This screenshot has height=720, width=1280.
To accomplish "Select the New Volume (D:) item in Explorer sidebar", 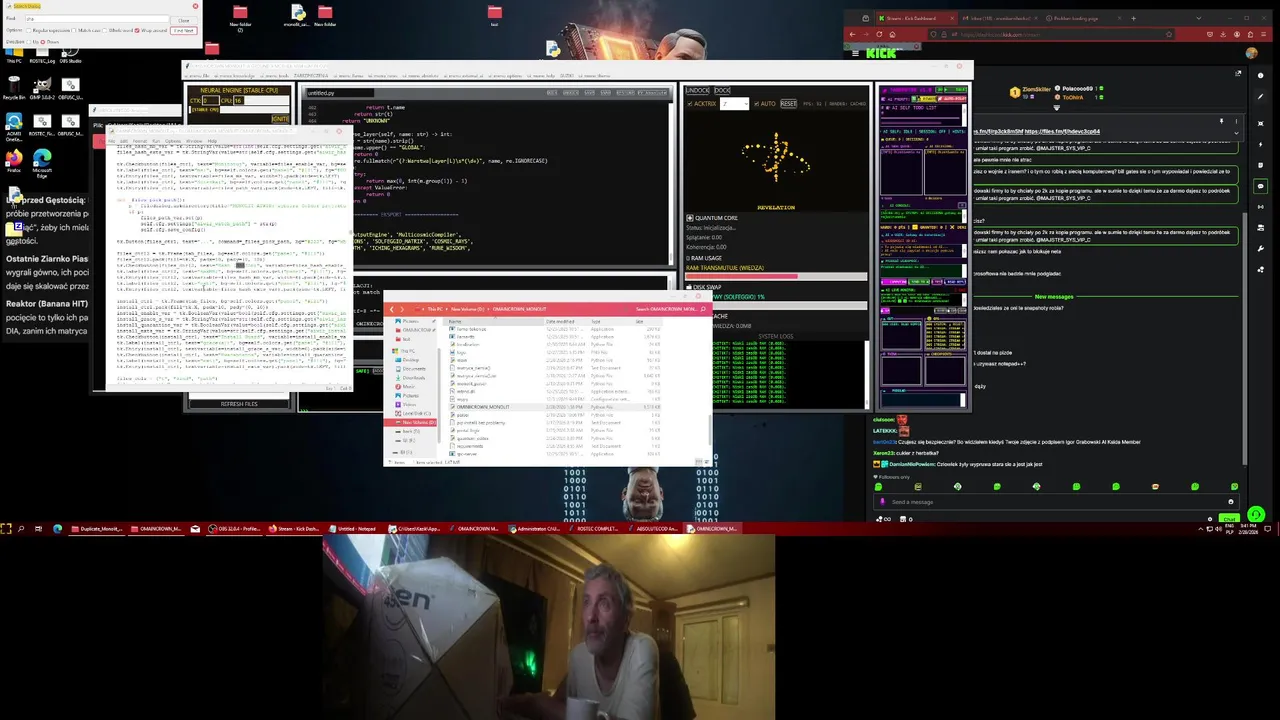I will pos(411,422).
